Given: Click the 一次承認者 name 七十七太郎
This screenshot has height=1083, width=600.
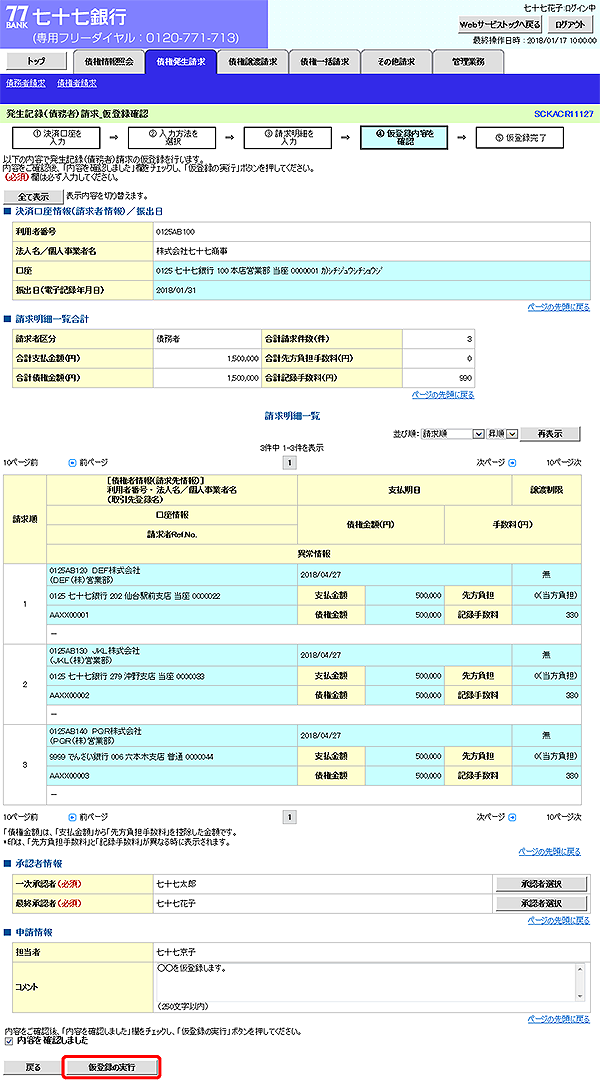Looking at the screenshot, I should click(176, 884).
